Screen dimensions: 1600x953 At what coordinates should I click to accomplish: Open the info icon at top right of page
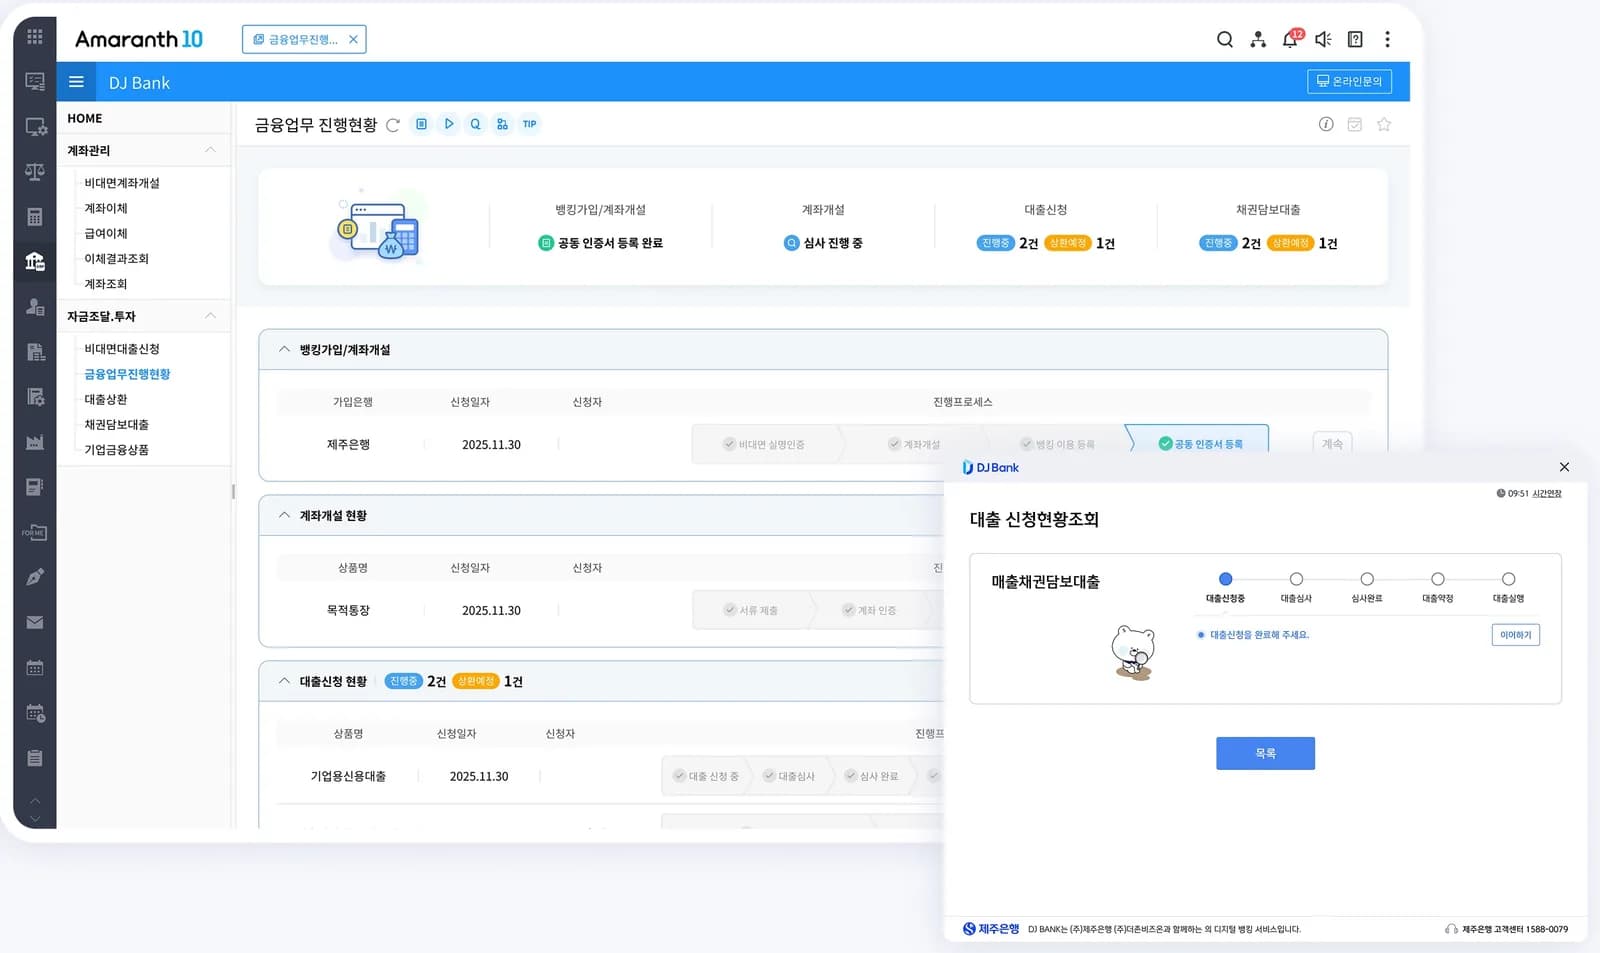1326,124
